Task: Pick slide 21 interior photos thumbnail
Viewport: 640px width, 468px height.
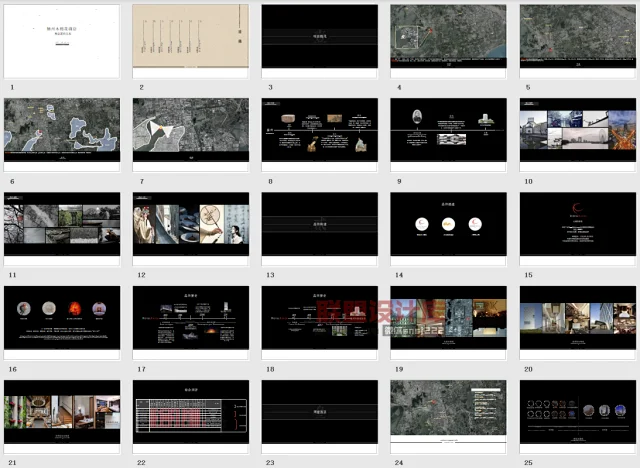Action: coord(62,412)
